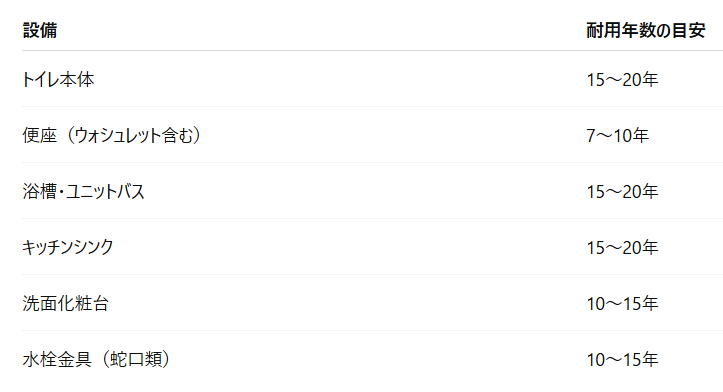Click the word ユニットバス in the third row
This screenshot has width=723, height=392.
click(106, 191)
